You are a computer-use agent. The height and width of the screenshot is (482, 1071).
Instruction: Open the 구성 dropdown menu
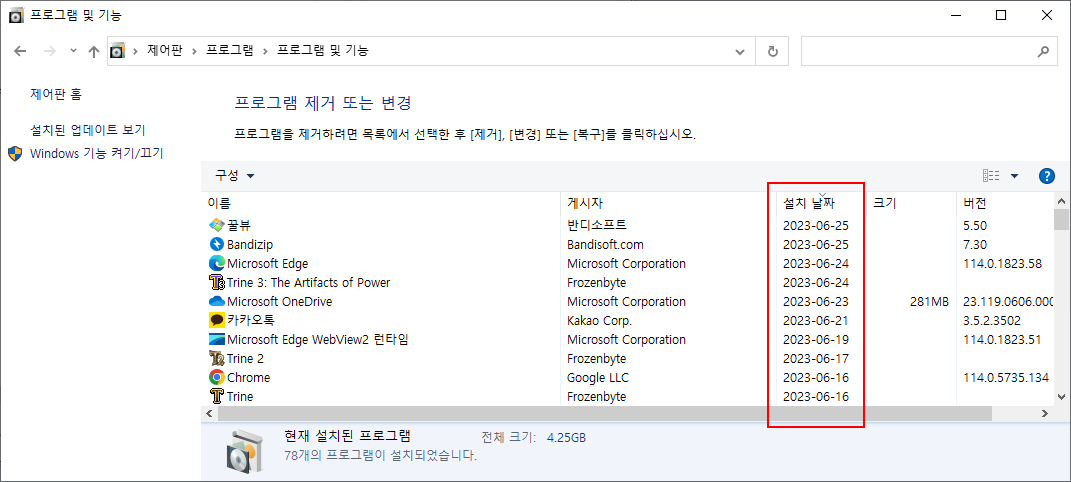235,176
